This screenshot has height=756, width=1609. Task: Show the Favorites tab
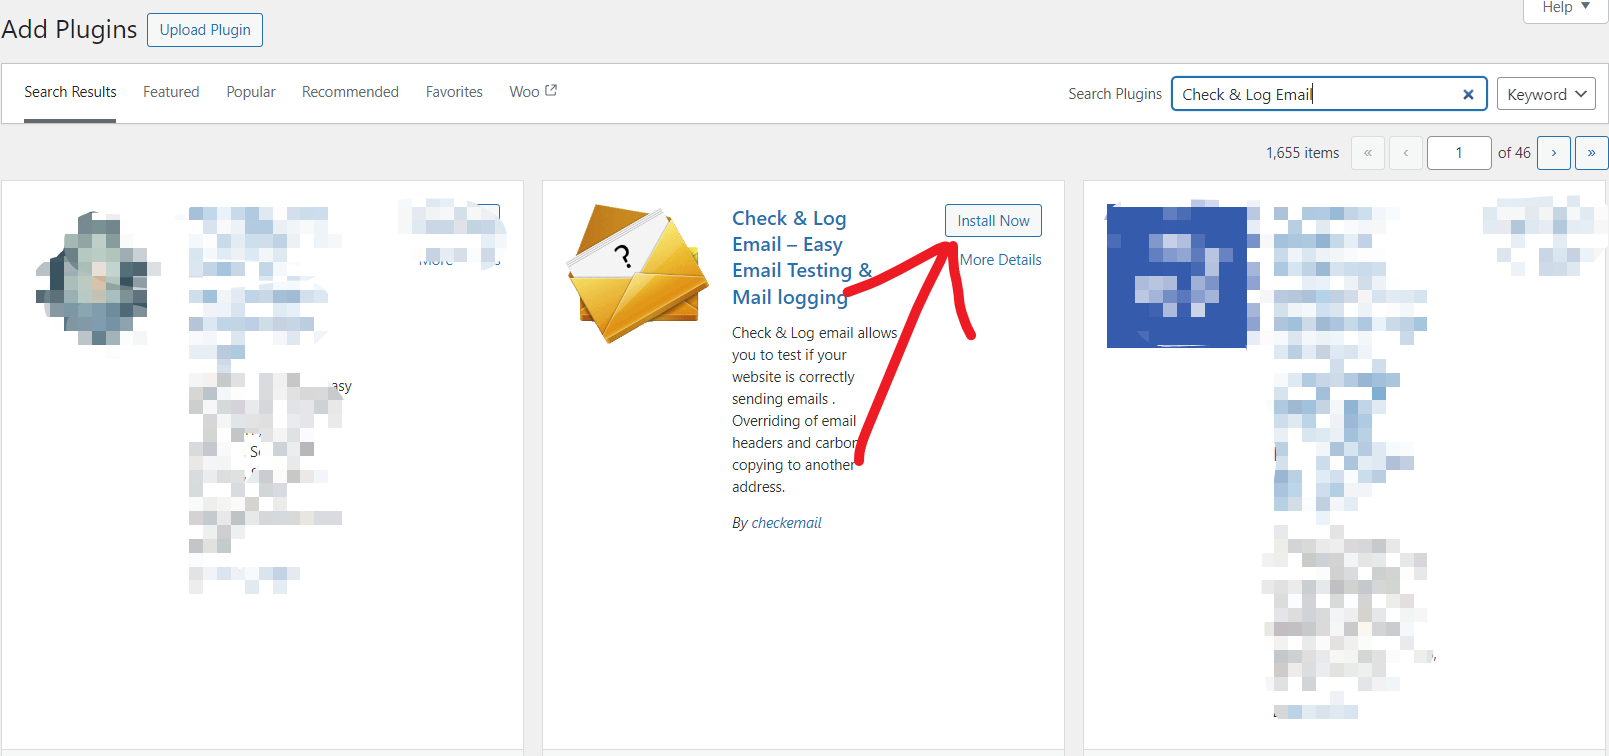[x=454, y=92]
